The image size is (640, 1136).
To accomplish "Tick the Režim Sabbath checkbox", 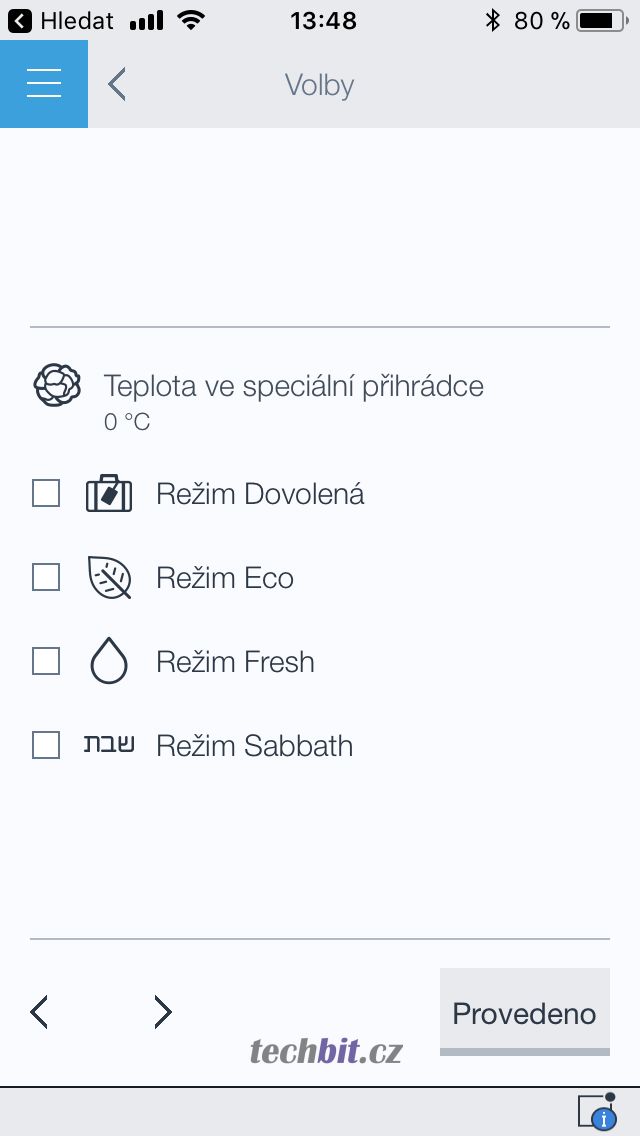I will (x=46, y=746).
